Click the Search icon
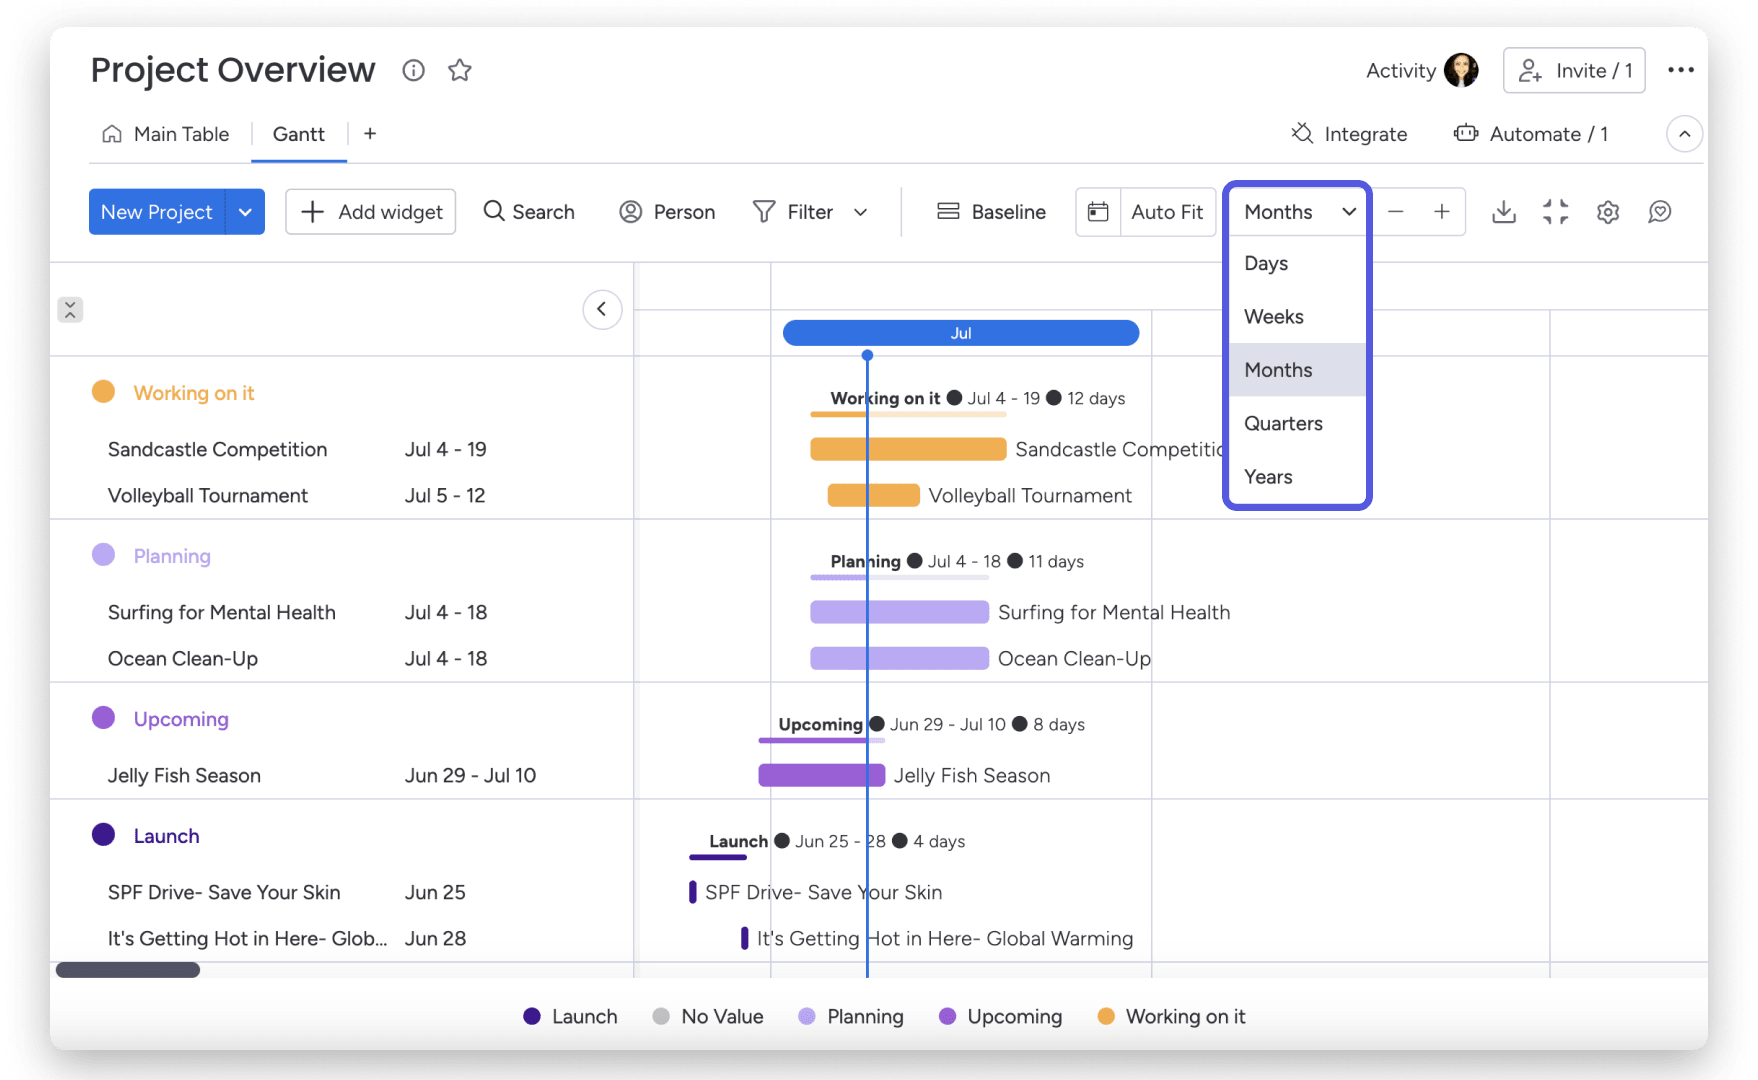 coord(494,211)
